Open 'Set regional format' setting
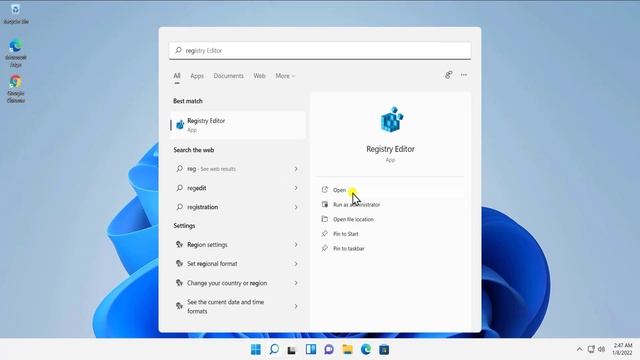The image size is (640, 360). pyautogui.click(x=238, y=264)
